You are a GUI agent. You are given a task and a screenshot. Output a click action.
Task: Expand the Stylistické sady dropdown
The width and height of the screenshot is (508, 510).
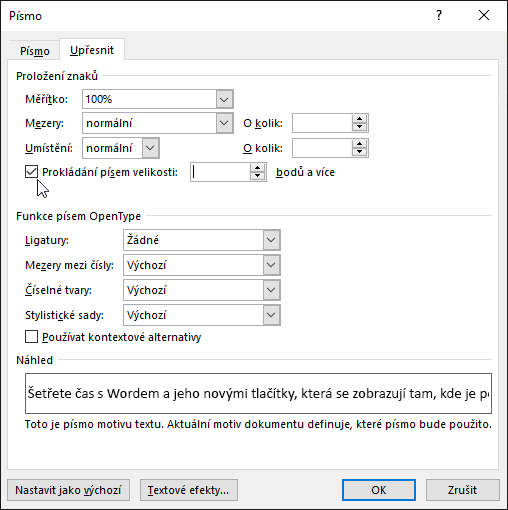[x=271, y=315]
